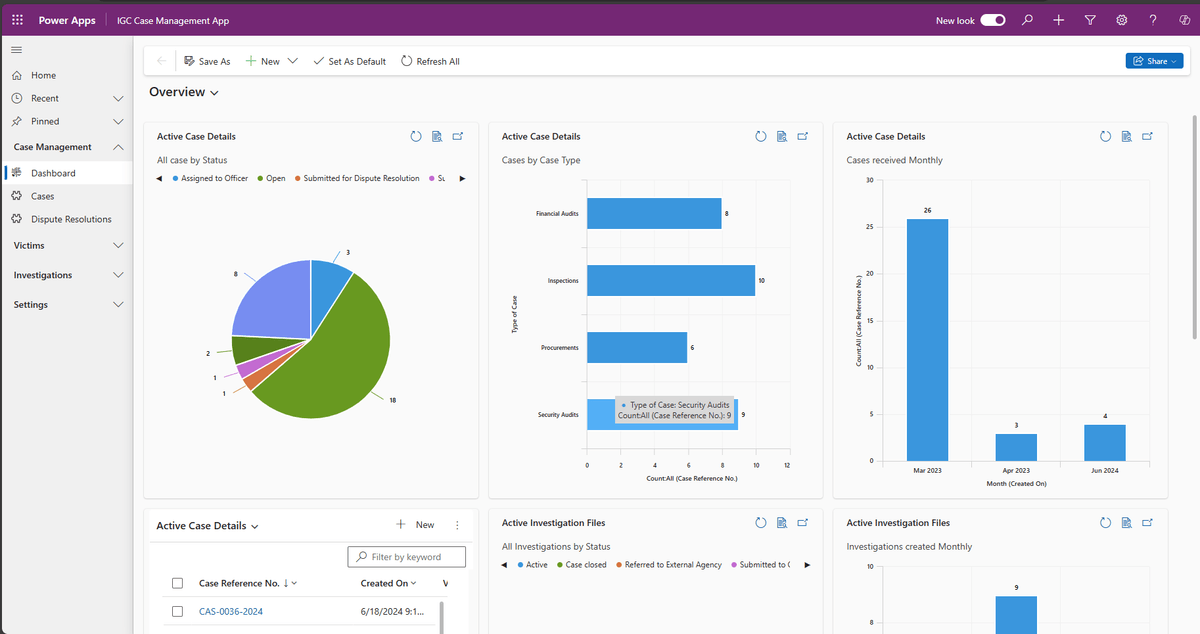Collapse navigation with the hamburger icon
Screen dimensions: 1200x634
click(16, 50)
